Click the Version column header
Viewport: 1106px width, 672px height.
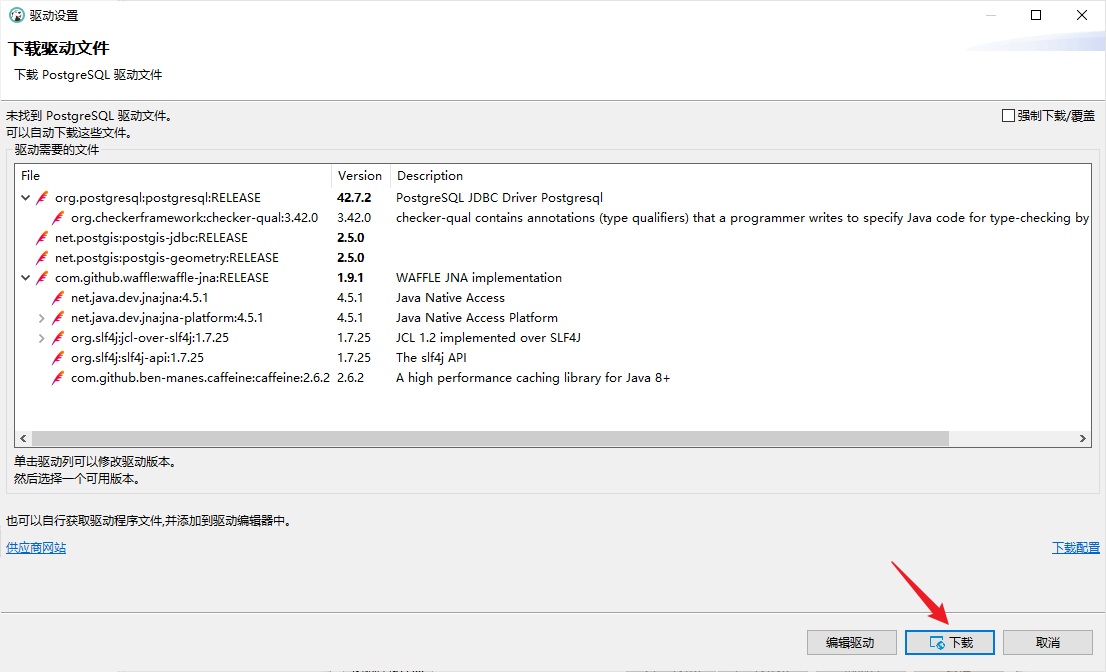point(359,176)
